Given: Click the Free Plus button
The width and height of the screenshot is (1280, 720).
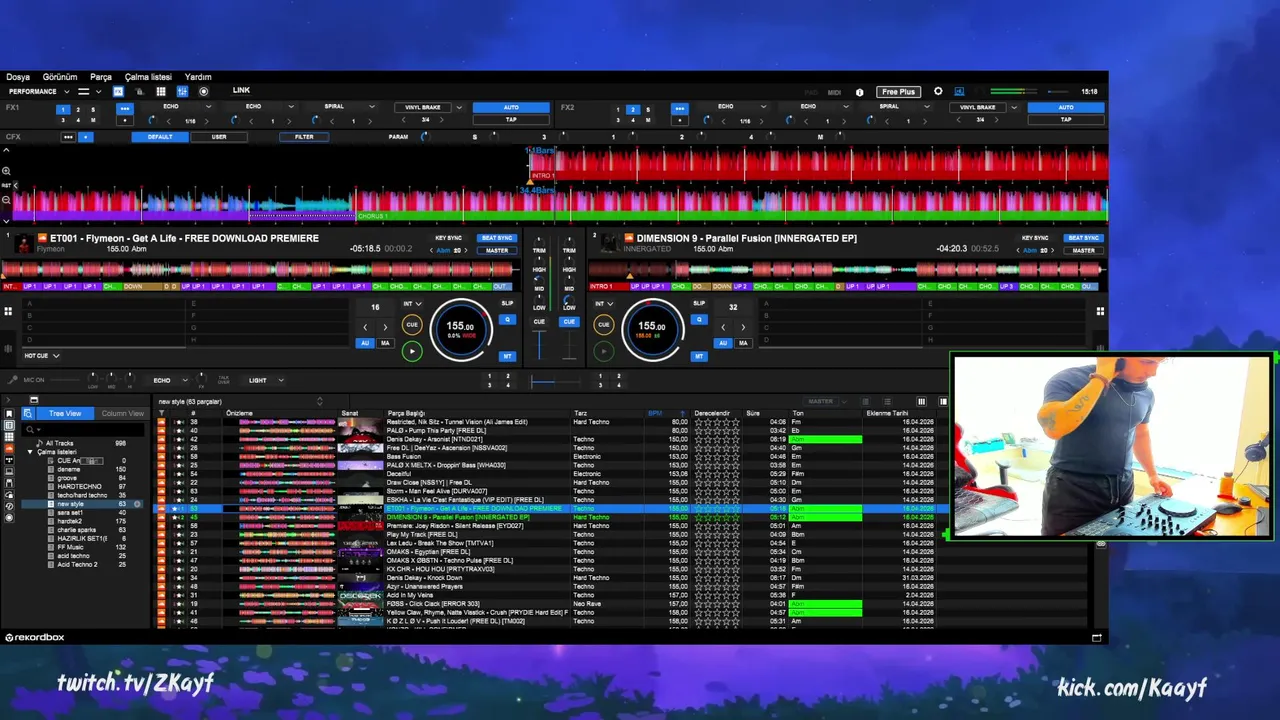Looking at the screenshot, I should (898, 92).
